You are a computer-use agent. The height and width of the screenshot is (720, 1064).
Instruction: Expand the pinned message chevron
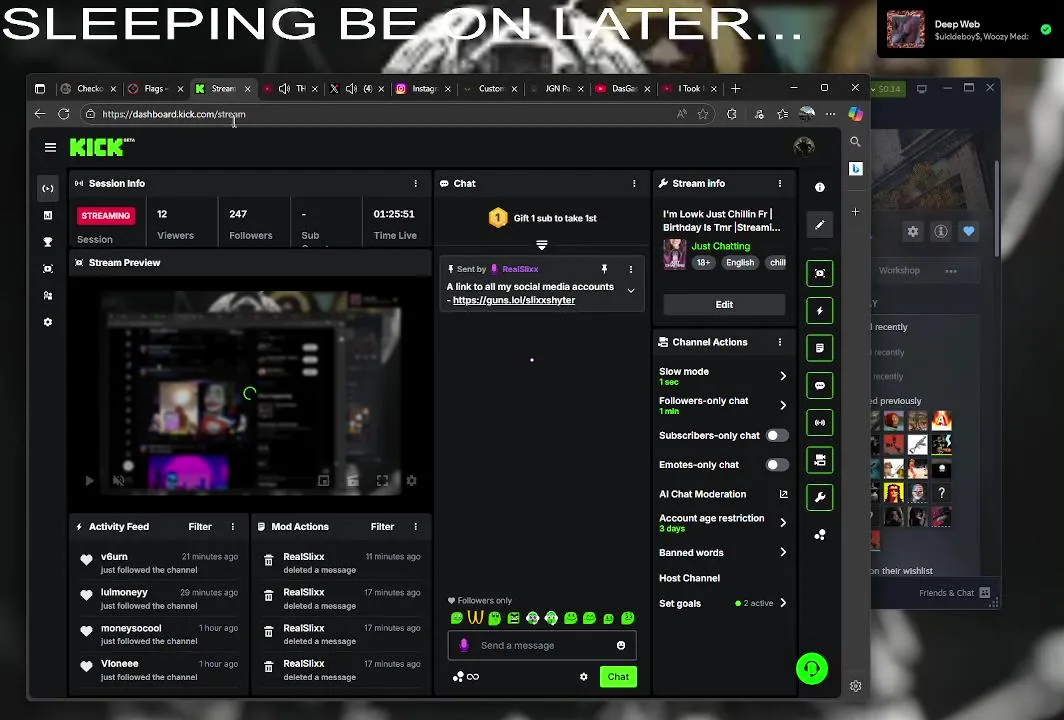pos(631,291)
